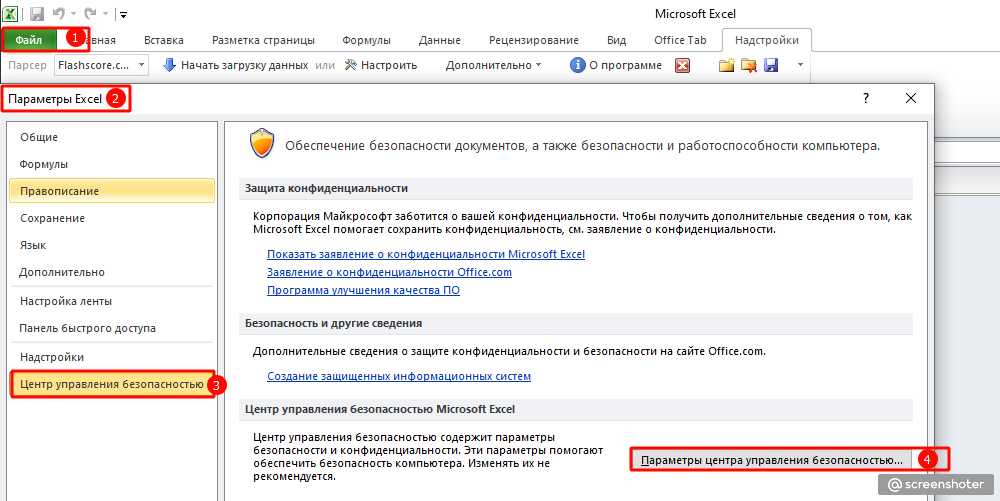Select the Надстройки ribbon tab
The height and width of the screenshot is (501, 1000).
pyautogui.click(x=767, y=40)
